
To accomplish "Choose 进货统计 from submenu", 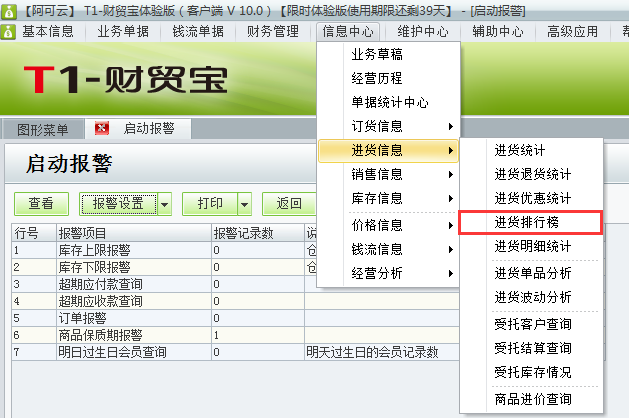I will coord(531,150).
